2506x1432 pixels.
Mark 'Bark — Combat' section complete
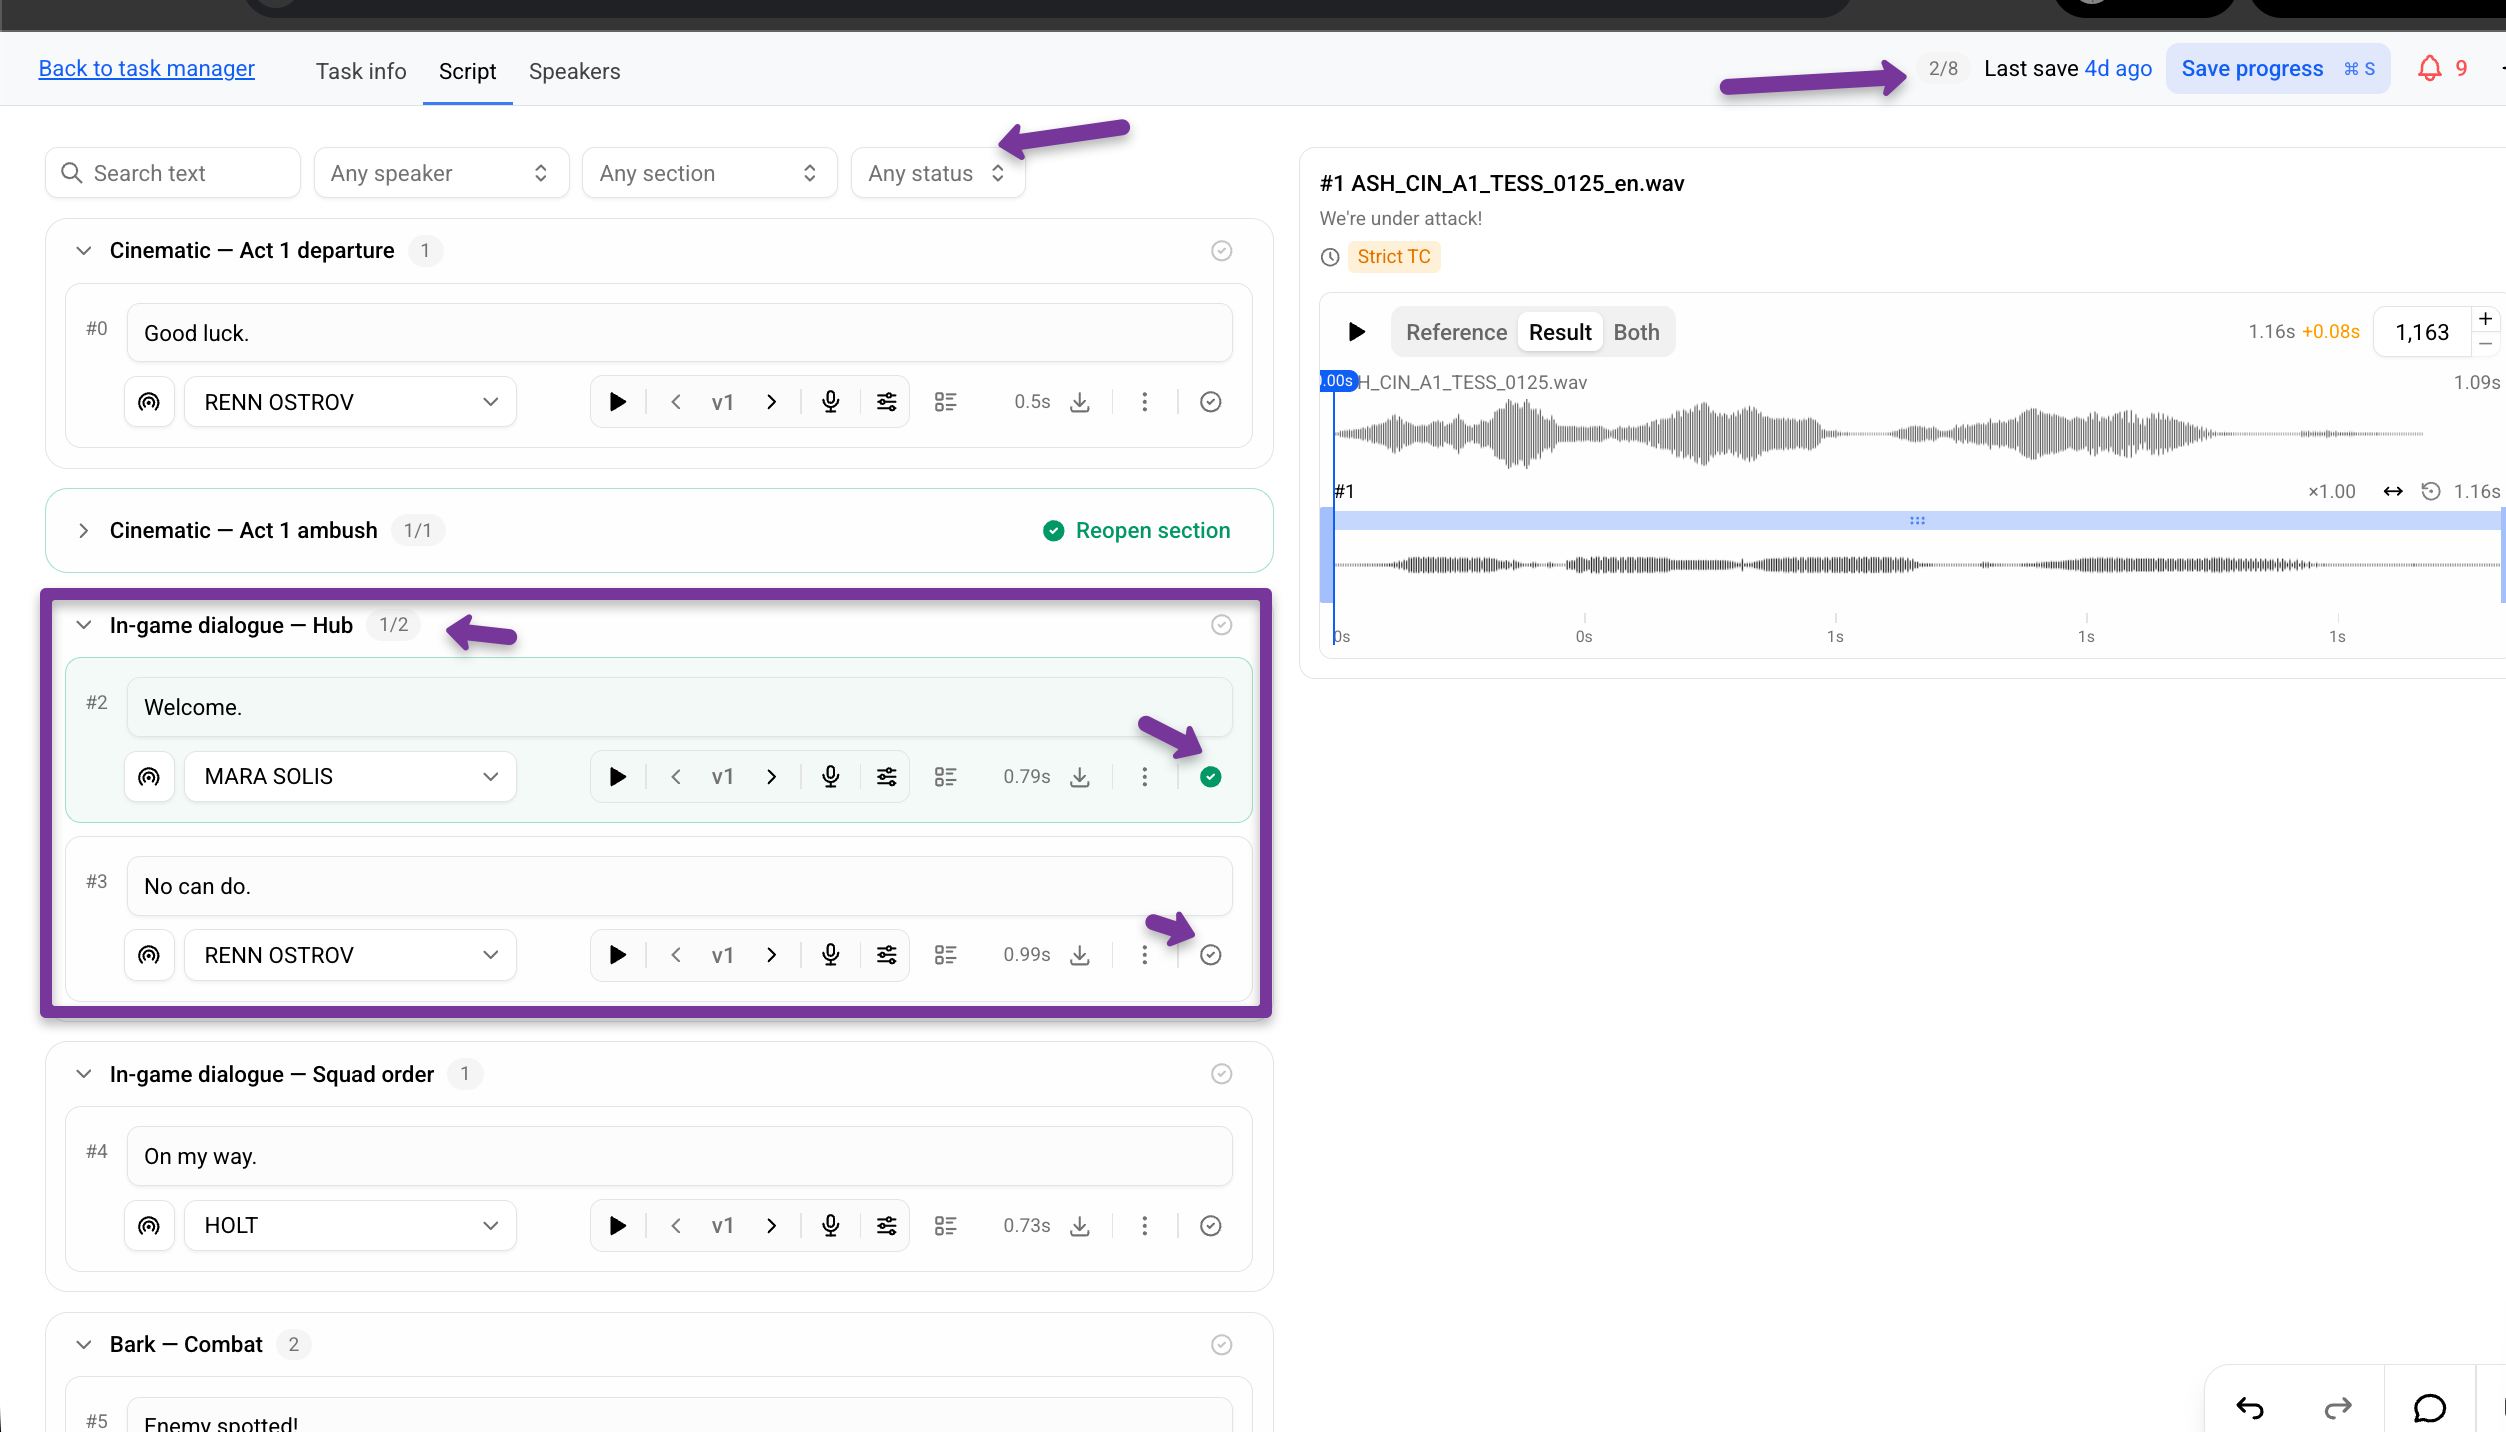coord(1221,1345)
